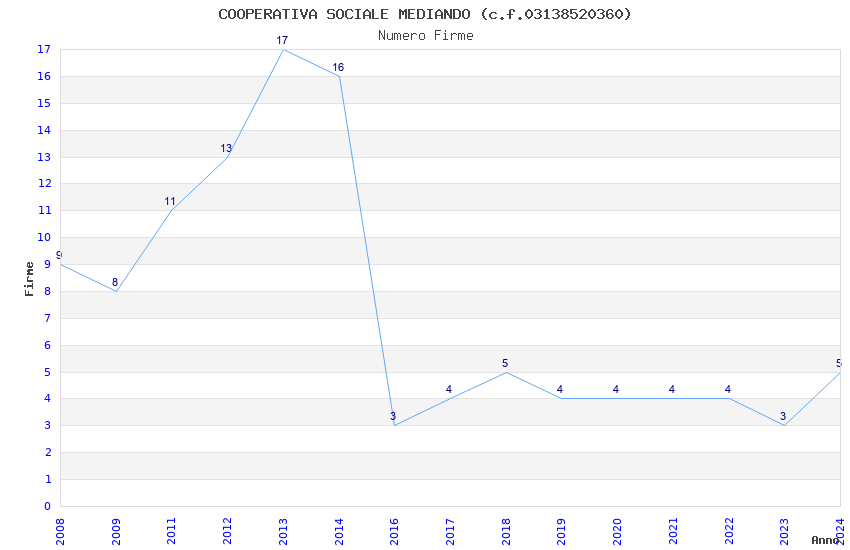Click the y-axis tick value 10
The width and height of the screenshot is (850, 550).
click(44, 237)
